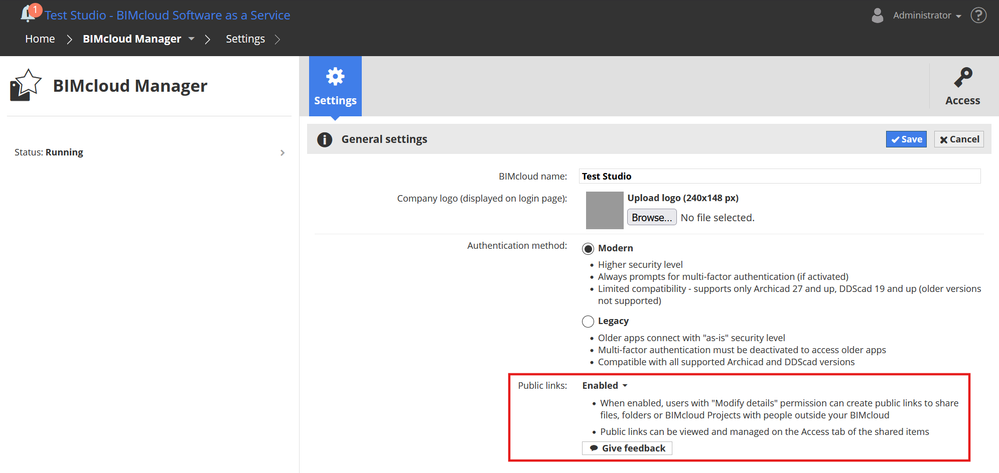The image size is (999, 473).
Task: Open the notifications bell icon
Action: pyautogui.click(x=29, y=14)
